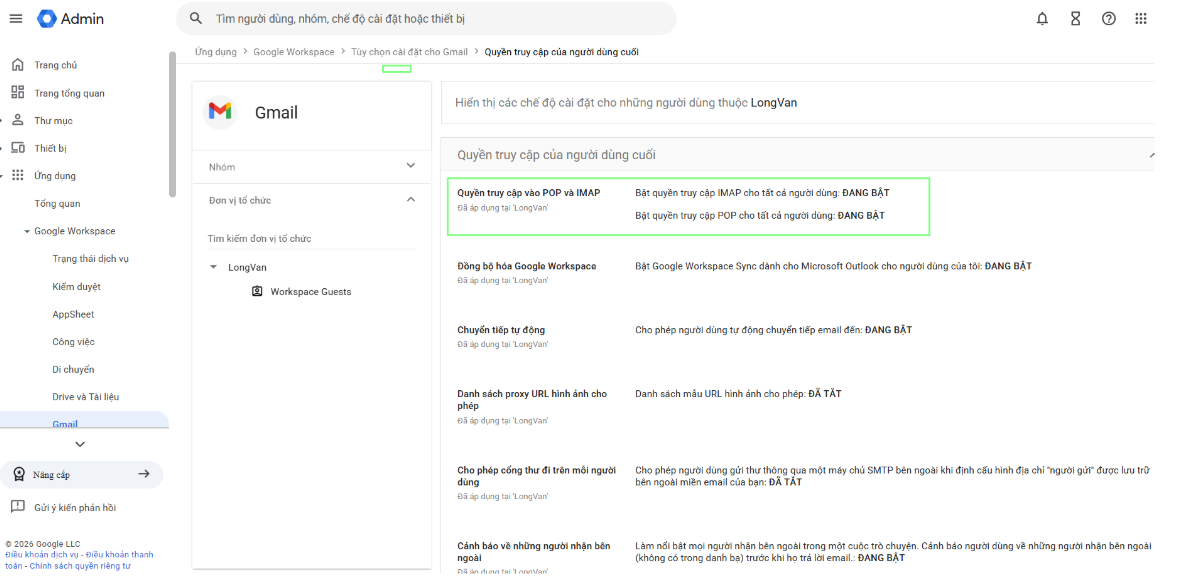The height and width of the screenshot is (585, 1199).
Task: Click Nâng cấp upgrade button
Action: click(81, 474)
